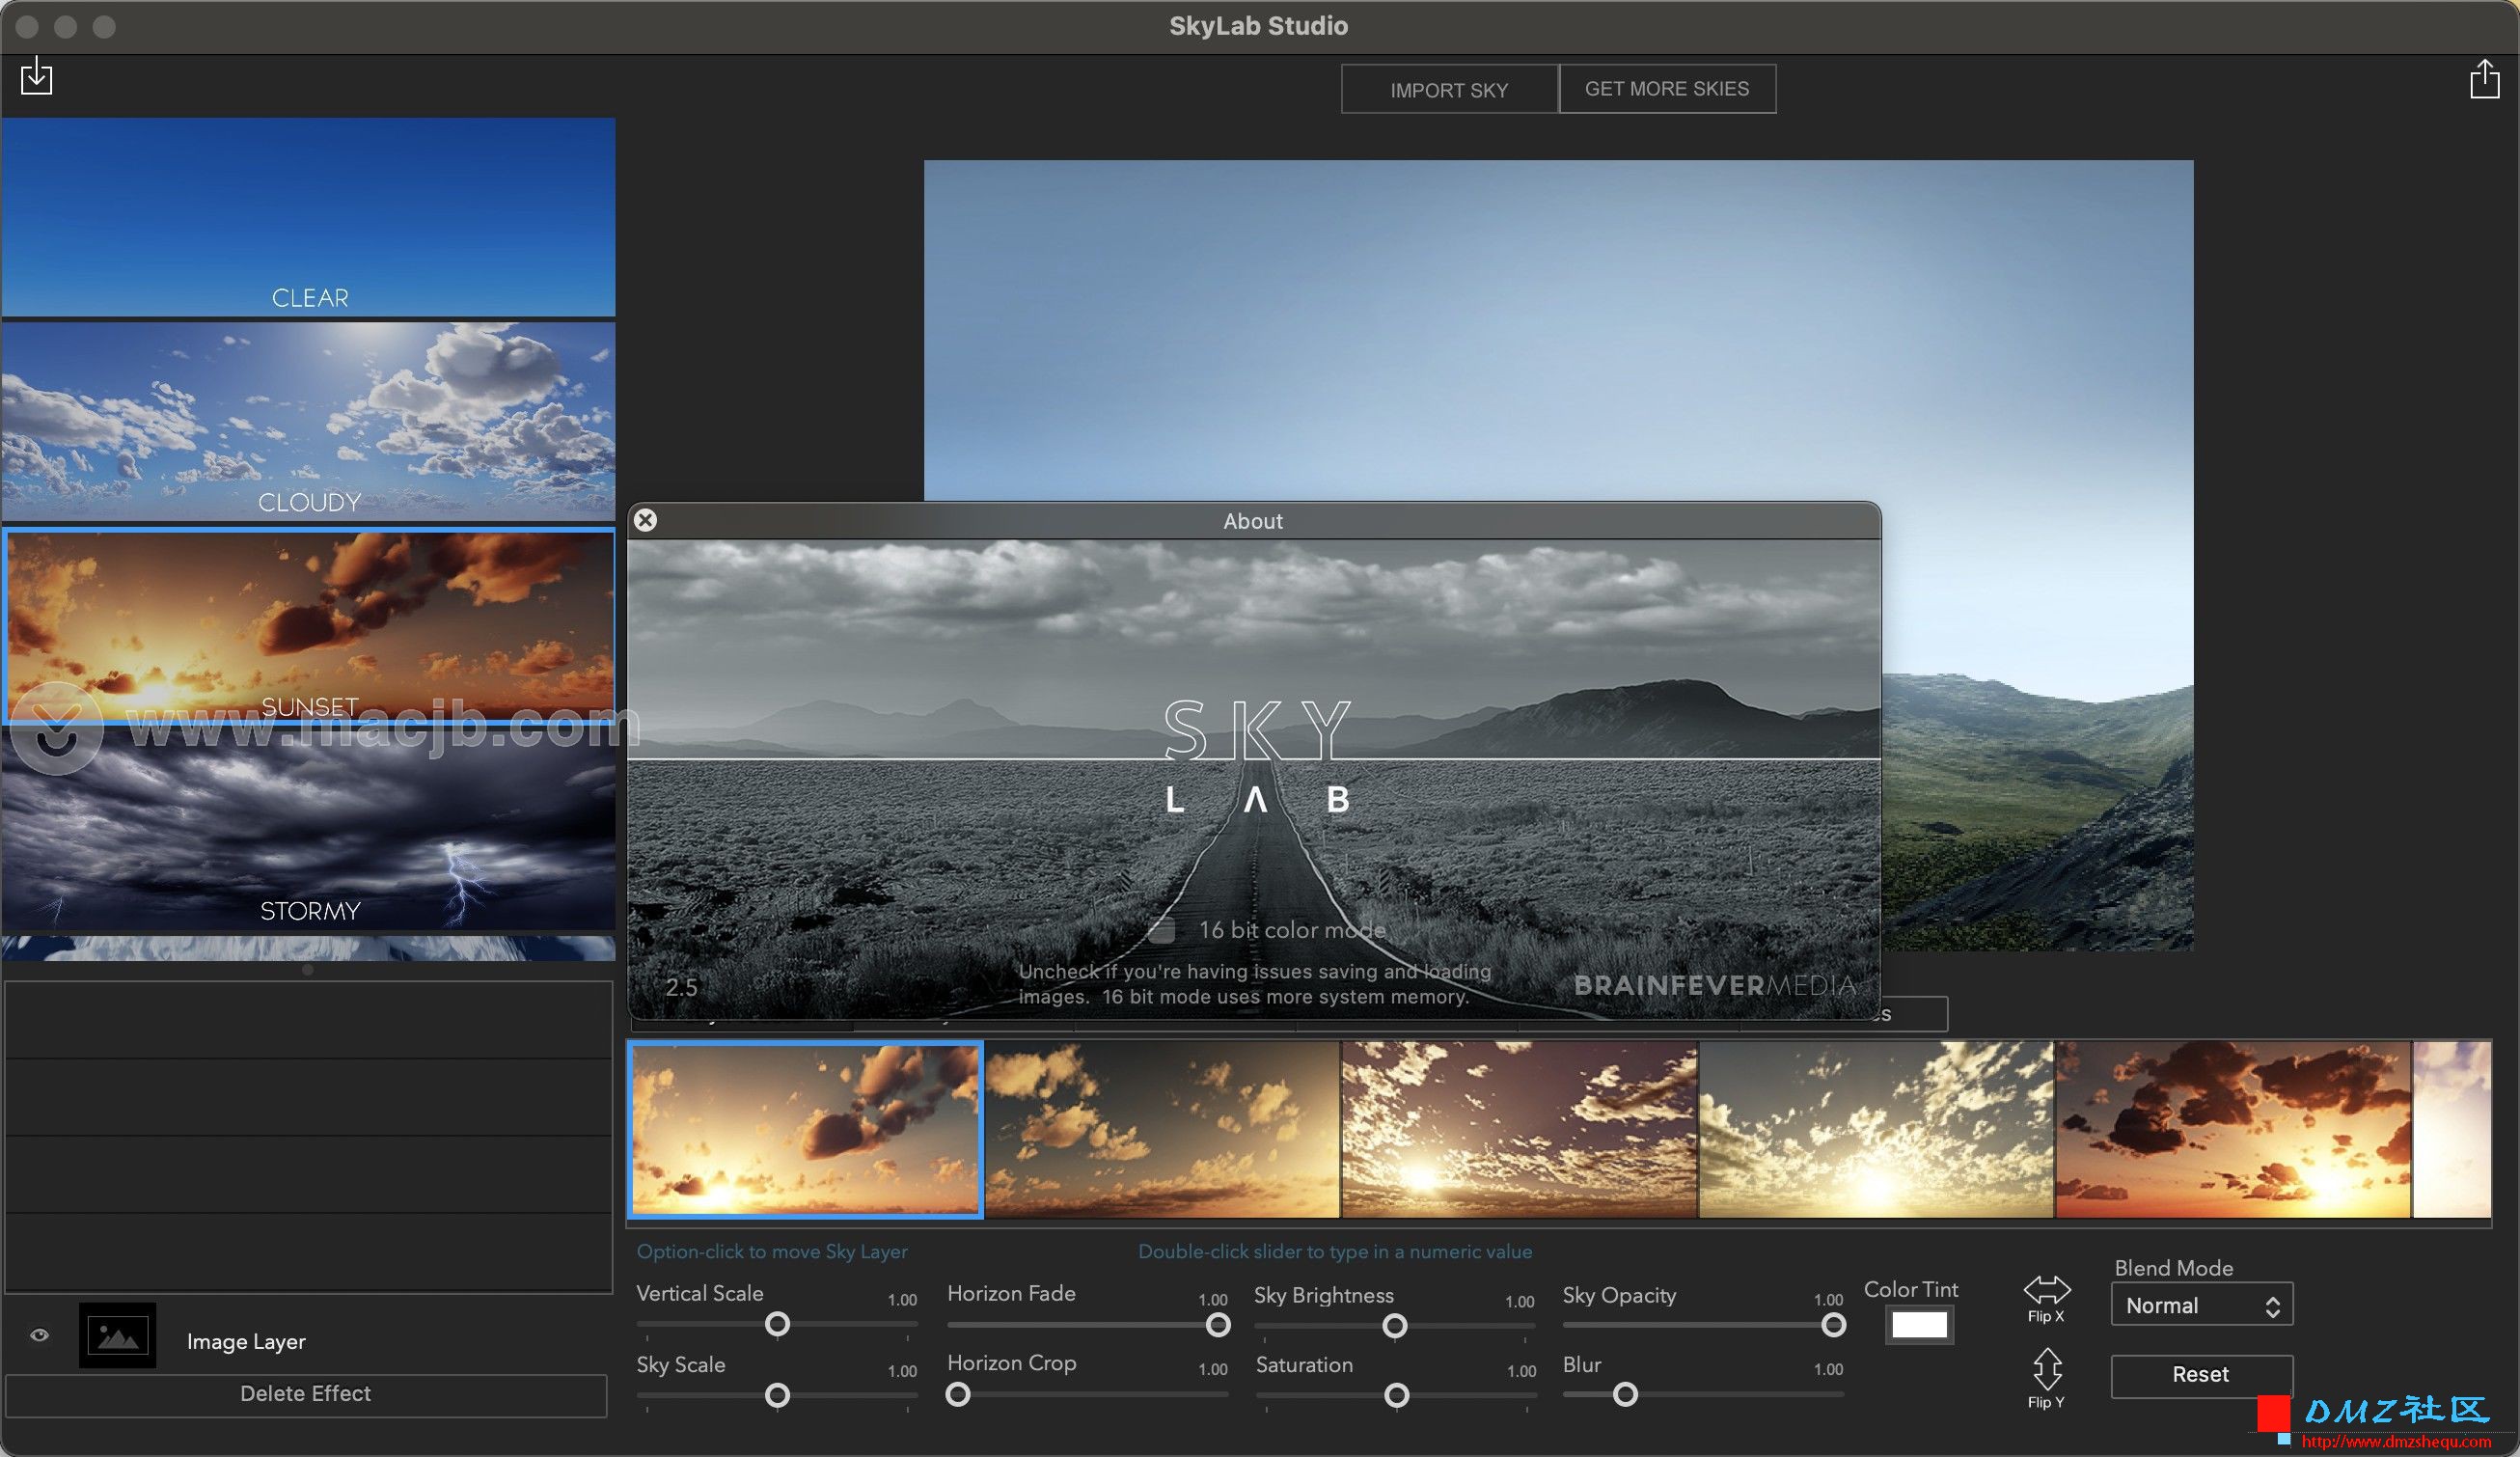Click the Sky Scale slider knob
2520x1457 pixels.
click(x=777, y=1395)
